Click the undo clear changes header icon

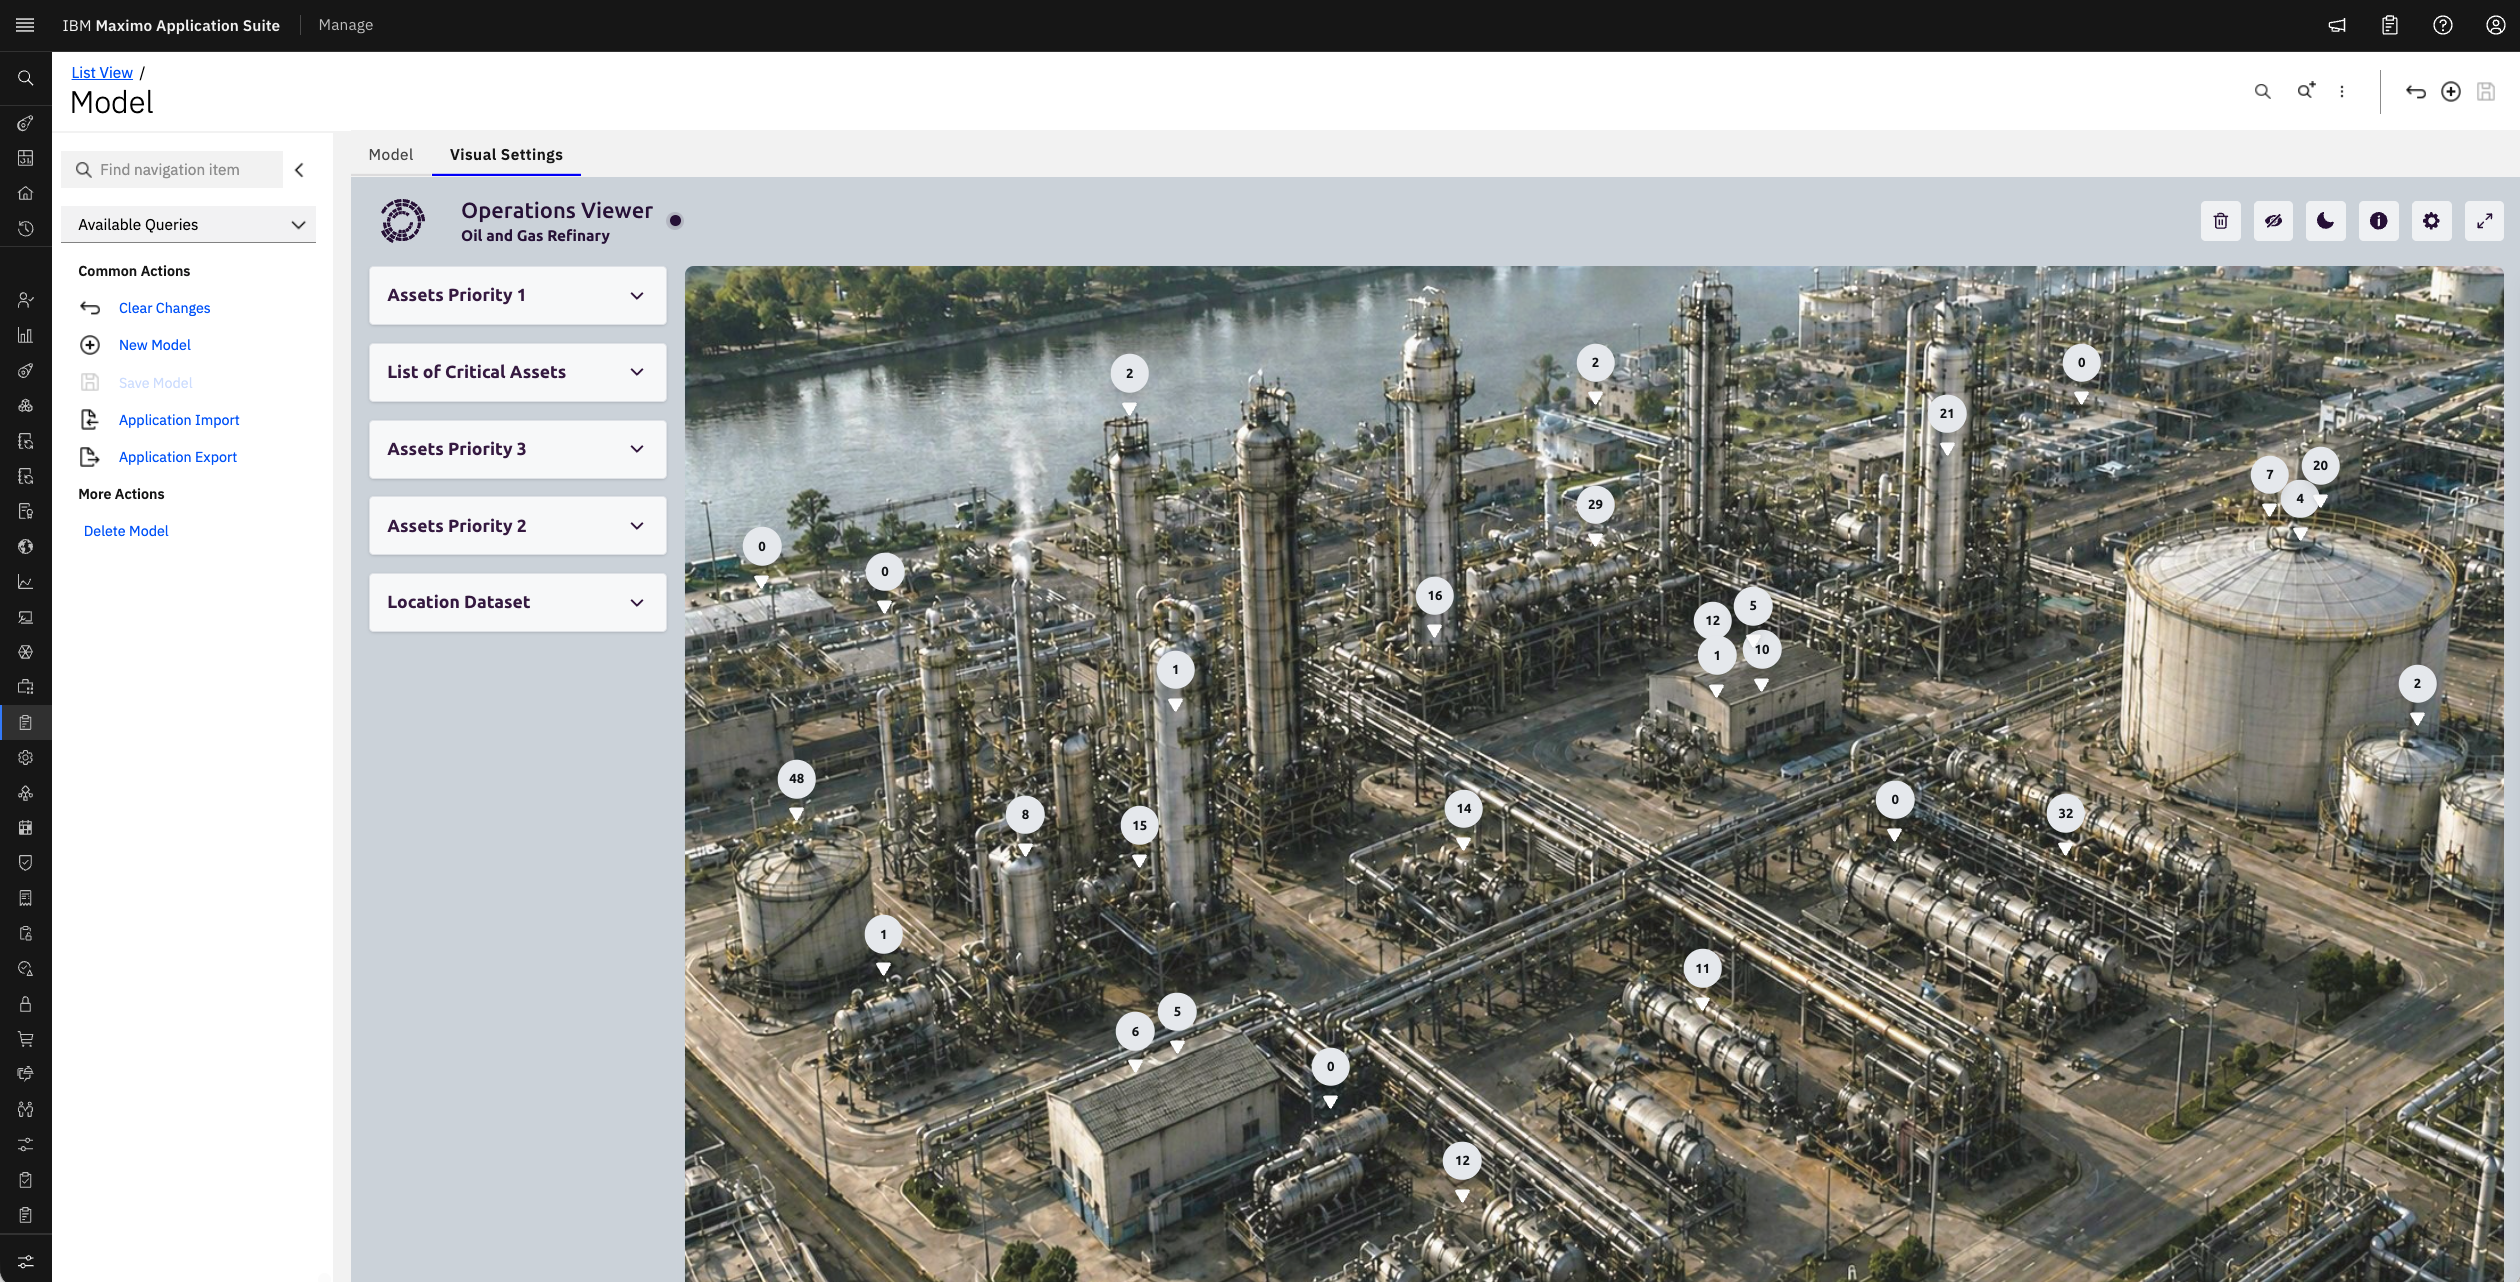point(2416,91)
